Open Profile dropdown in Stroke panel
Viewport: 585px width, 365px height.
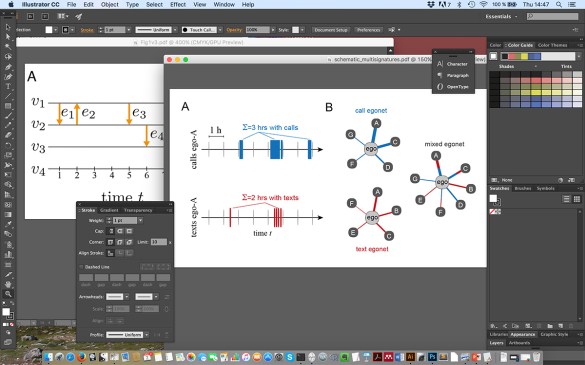pyautogui.click(x=147, y=335)
